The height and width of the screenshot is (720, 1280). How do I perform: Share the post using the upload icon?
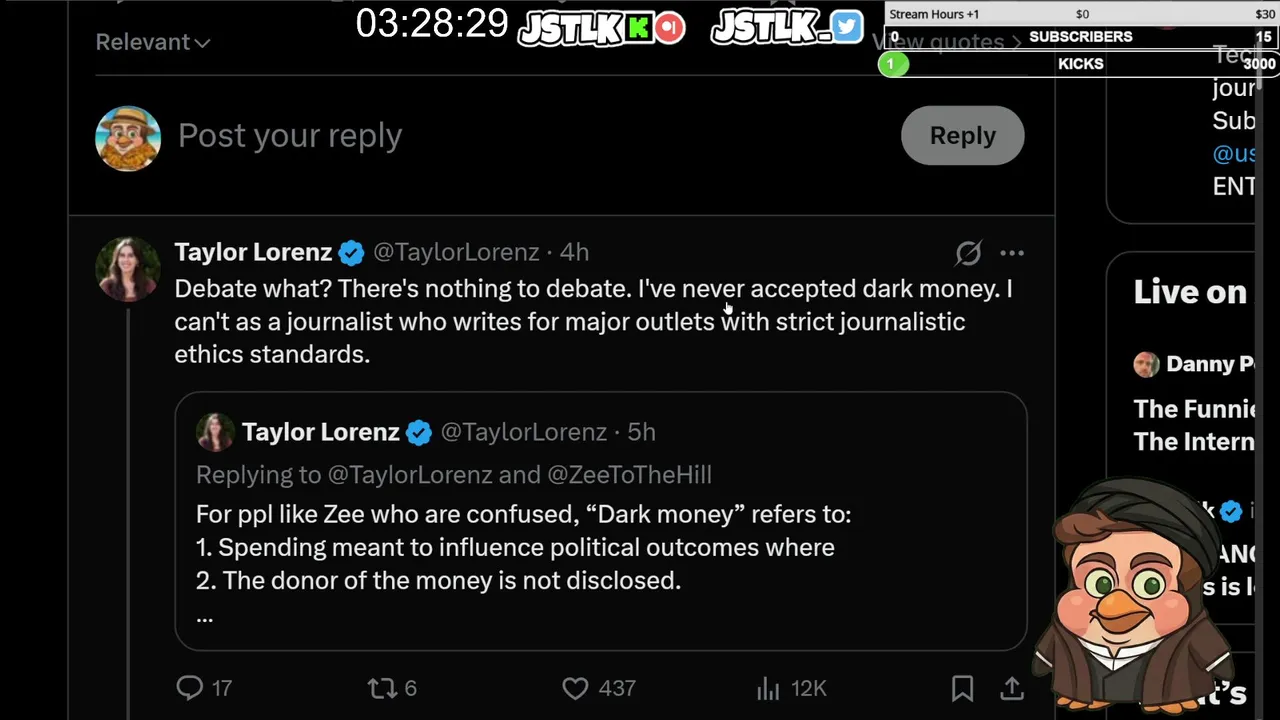coord(1012,688)
